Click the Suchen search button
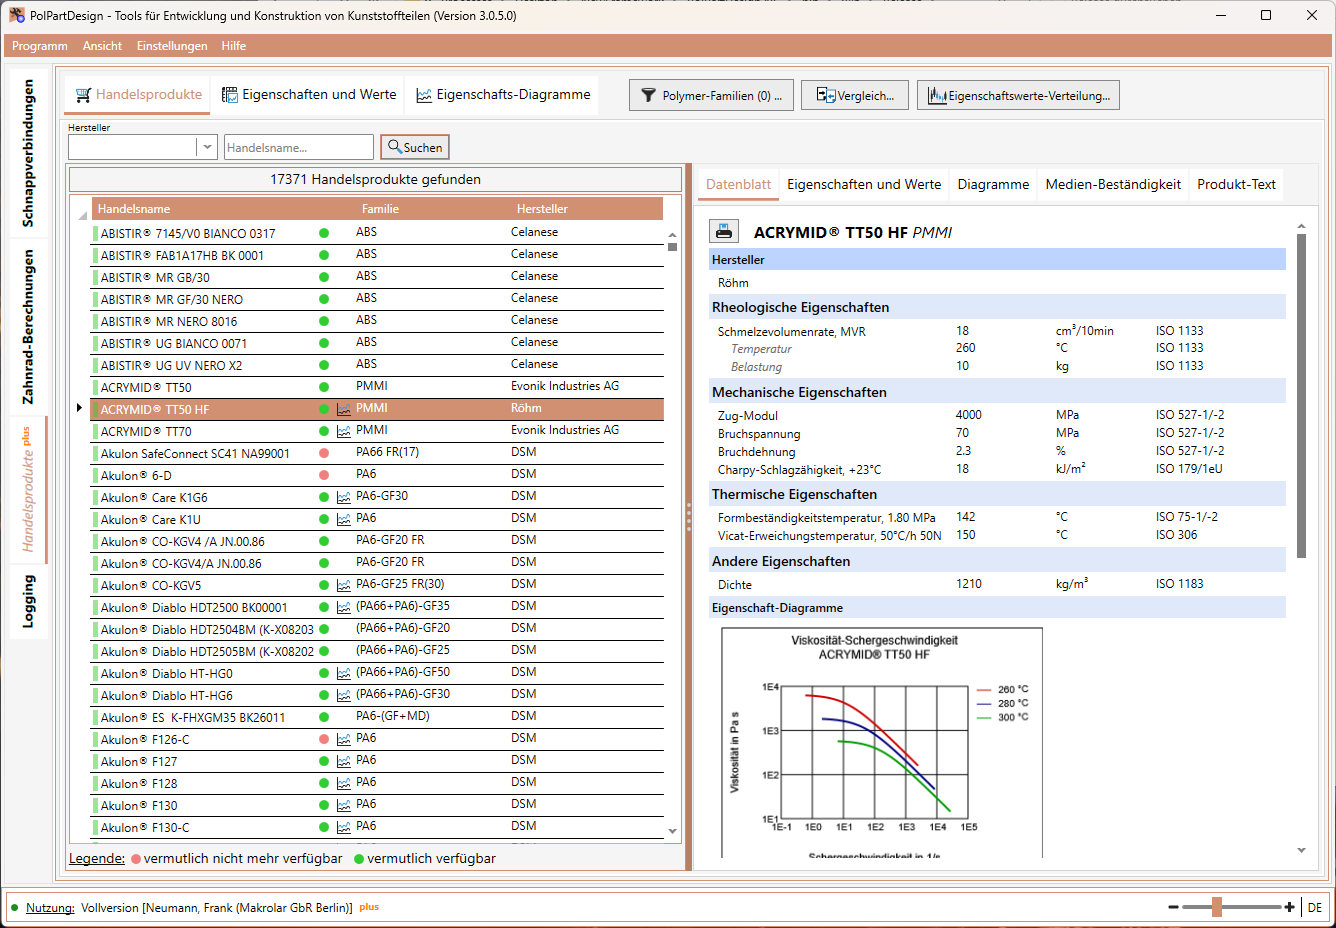Screen dimensions: 1336x928 coord(415,147)
